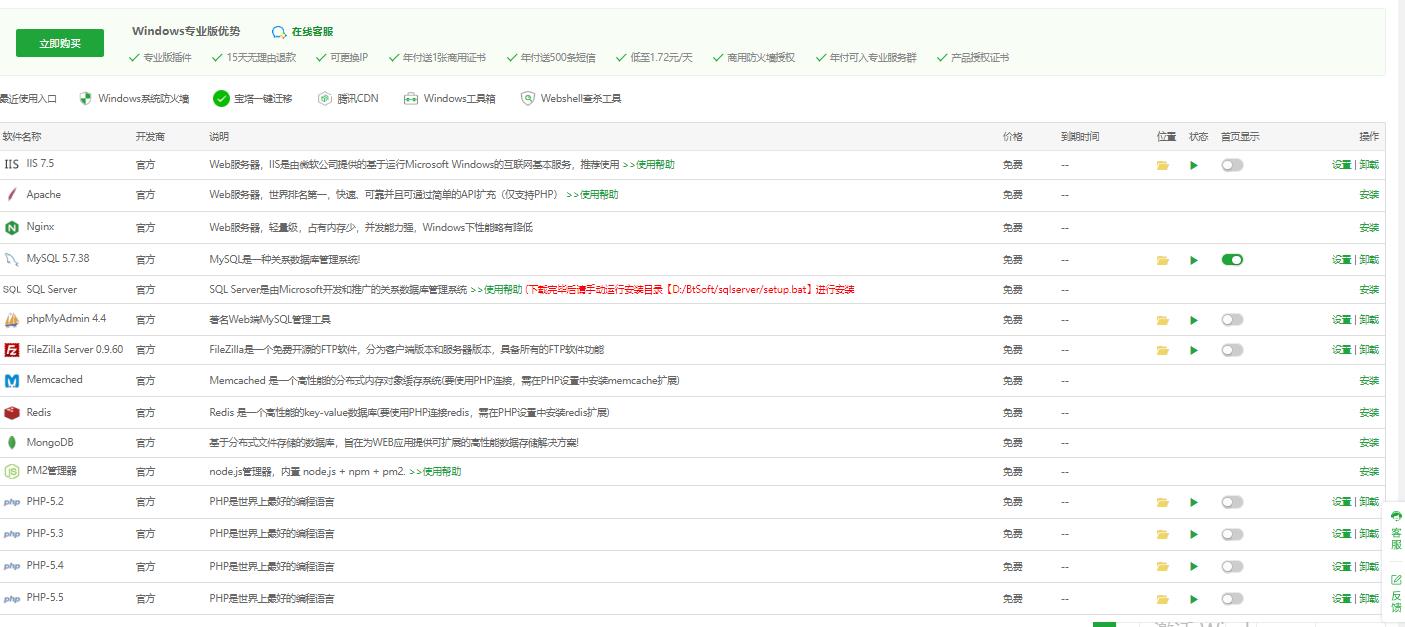Click PHP-5.5 status play icon
The image size is (1405, 627).
1194,600
